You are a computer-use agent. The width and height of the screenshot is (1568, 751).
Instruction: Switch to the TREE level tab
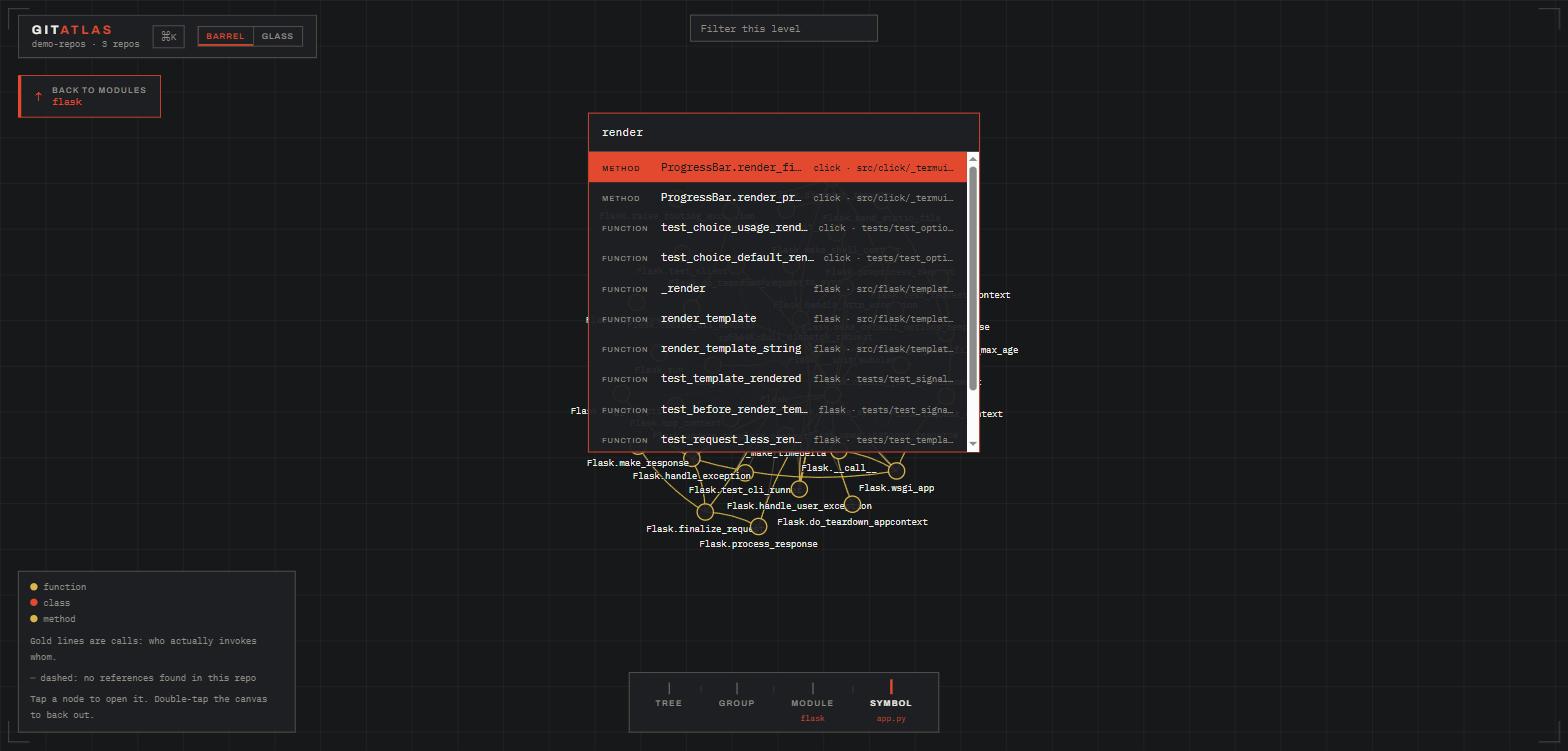668,696
